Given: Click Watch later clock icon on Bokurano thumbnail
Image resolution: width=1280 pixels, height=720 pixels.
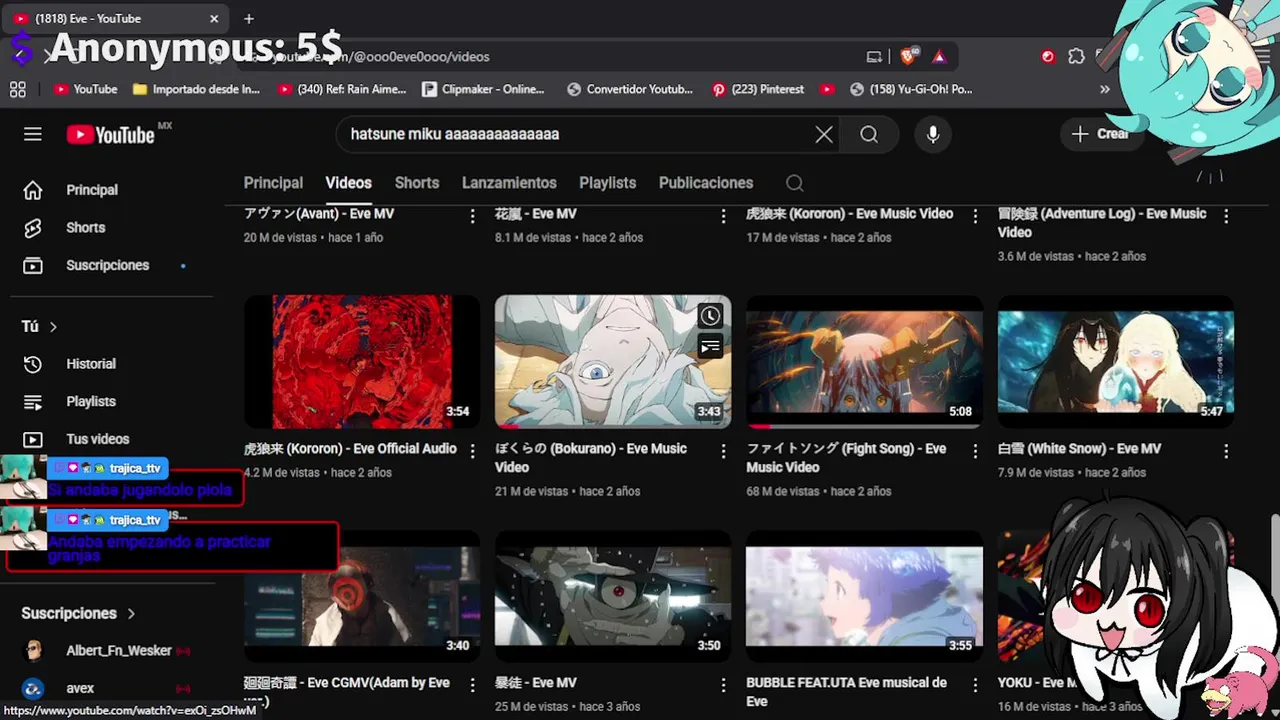Looking at the screenshot, I should (710, 316).
